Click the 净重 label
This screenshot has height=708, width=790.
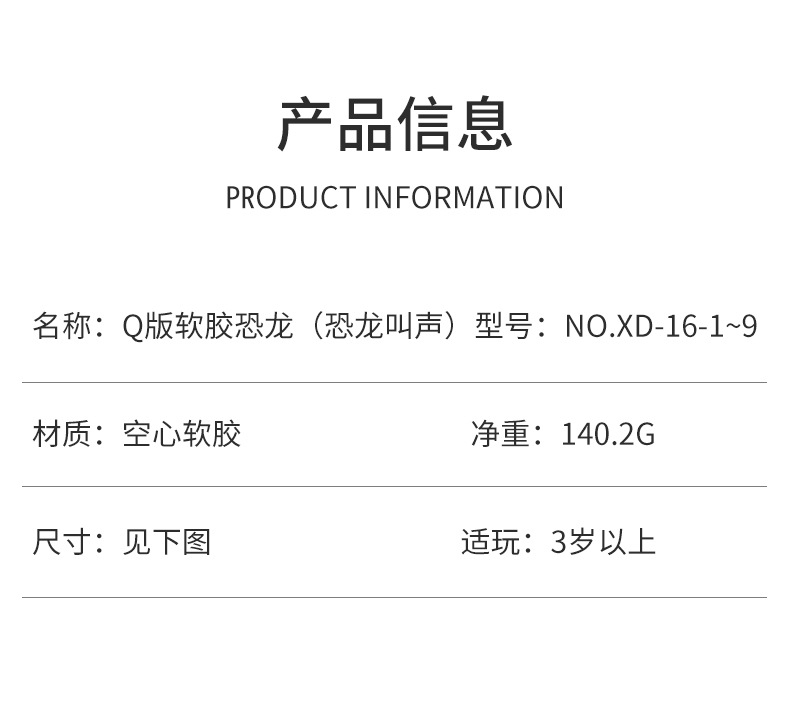[500, 434]
